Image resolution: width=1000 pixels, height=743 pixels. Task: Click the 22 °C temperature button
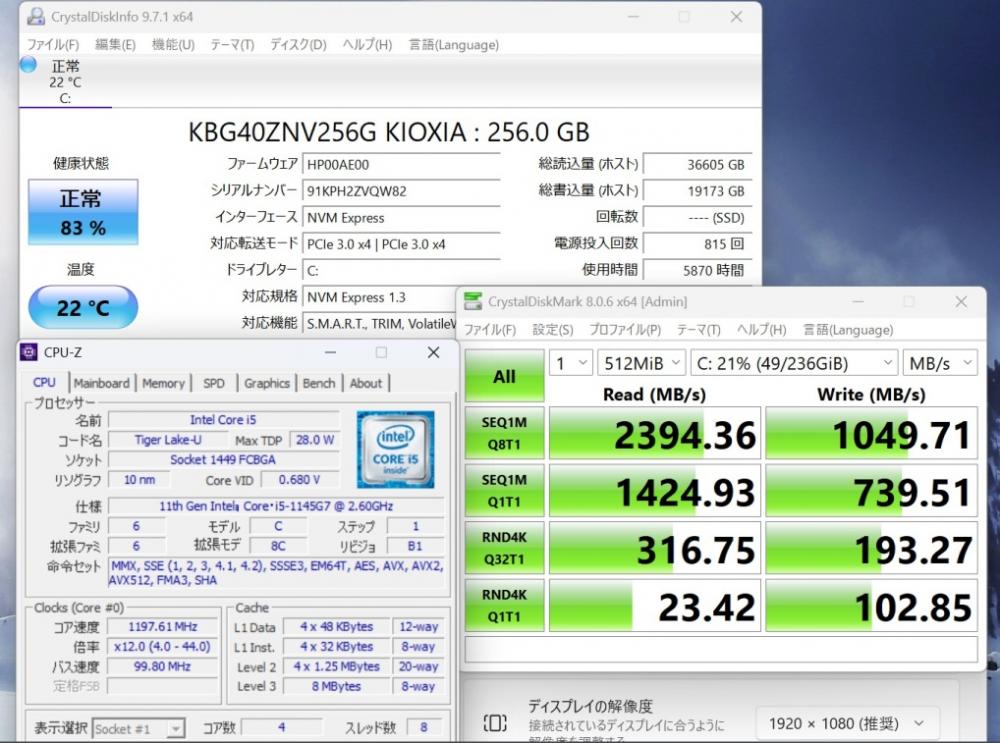[x=83, y=307]
